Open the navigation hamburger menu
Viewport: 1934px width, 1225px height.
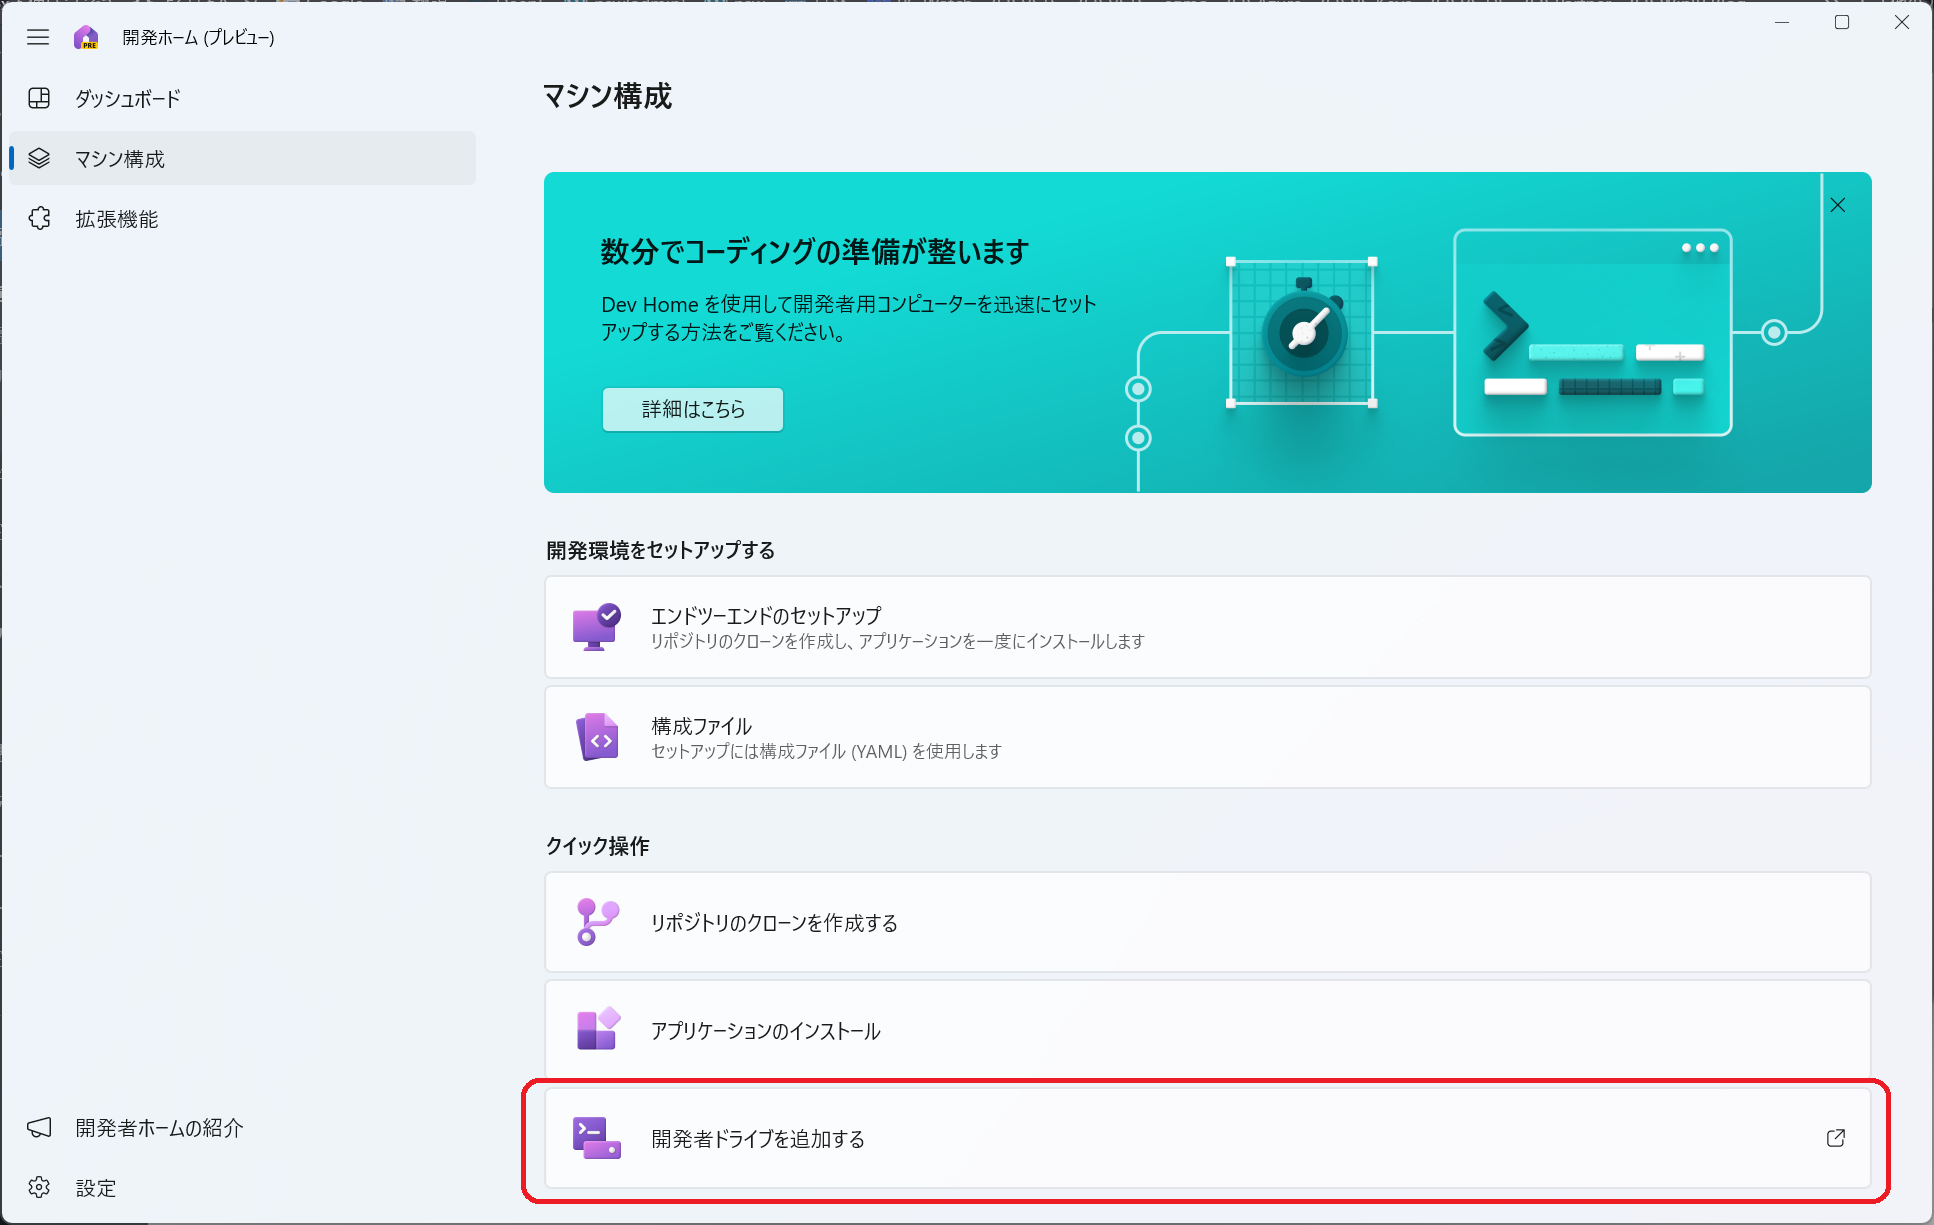click(38, 37)
